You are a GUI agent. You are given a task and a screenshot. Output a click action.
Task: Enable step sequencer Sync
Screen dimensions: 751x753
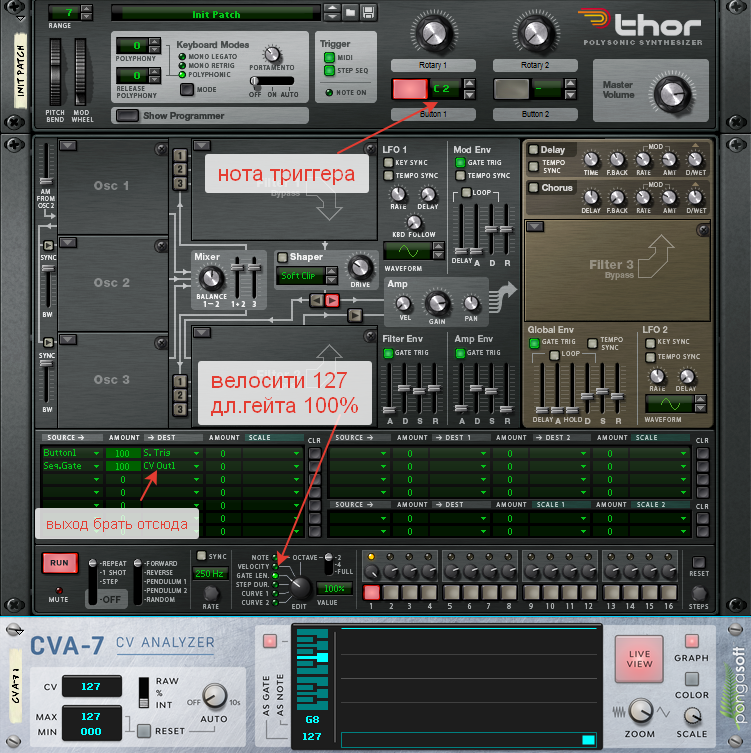pos(201,556)
